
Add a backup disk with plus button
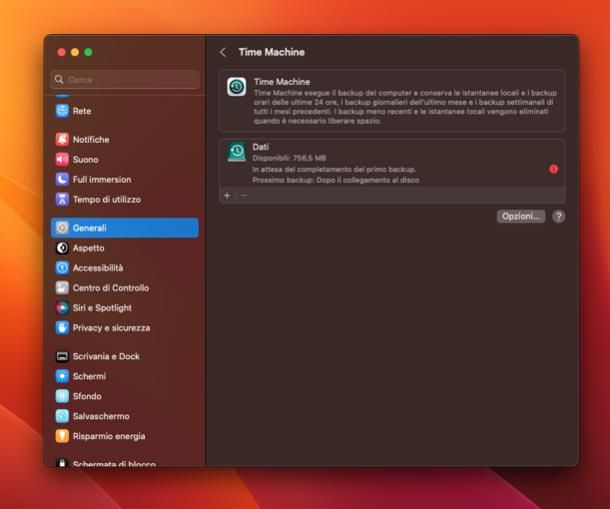[227, 195]
